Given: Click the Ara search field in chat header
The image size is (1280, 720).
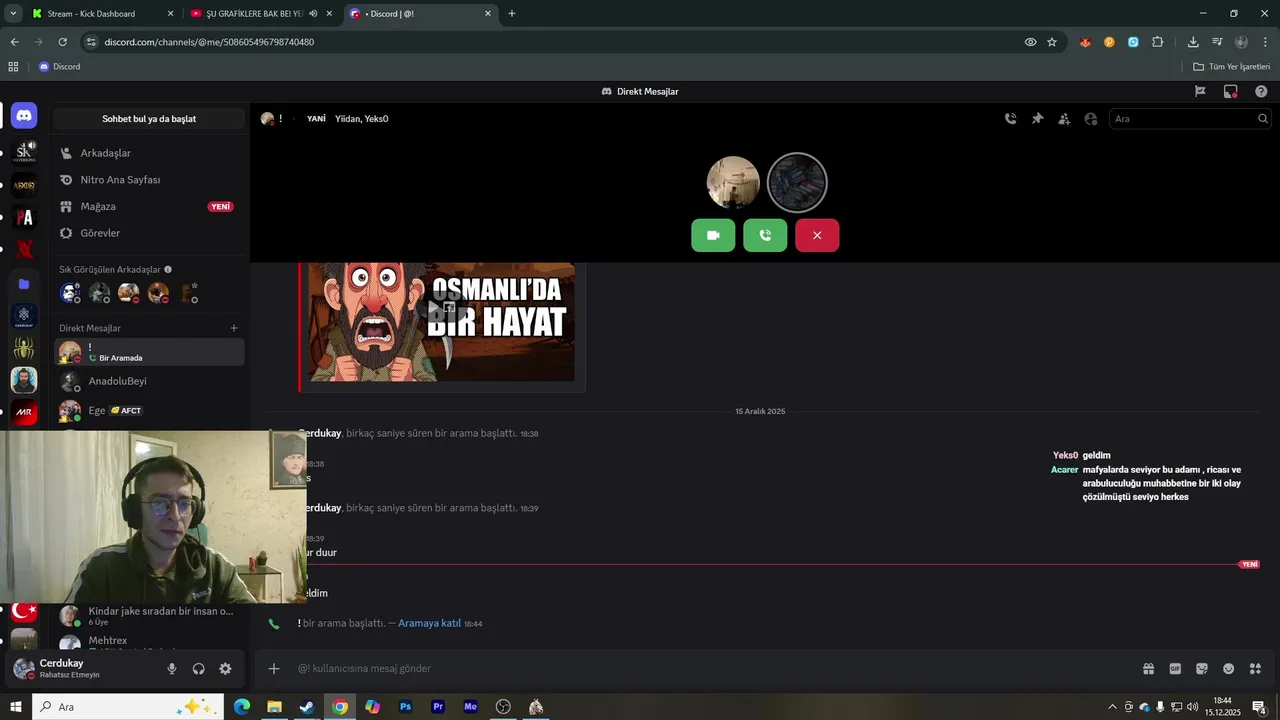Looking at the screenshot, I should point(1190,119).
